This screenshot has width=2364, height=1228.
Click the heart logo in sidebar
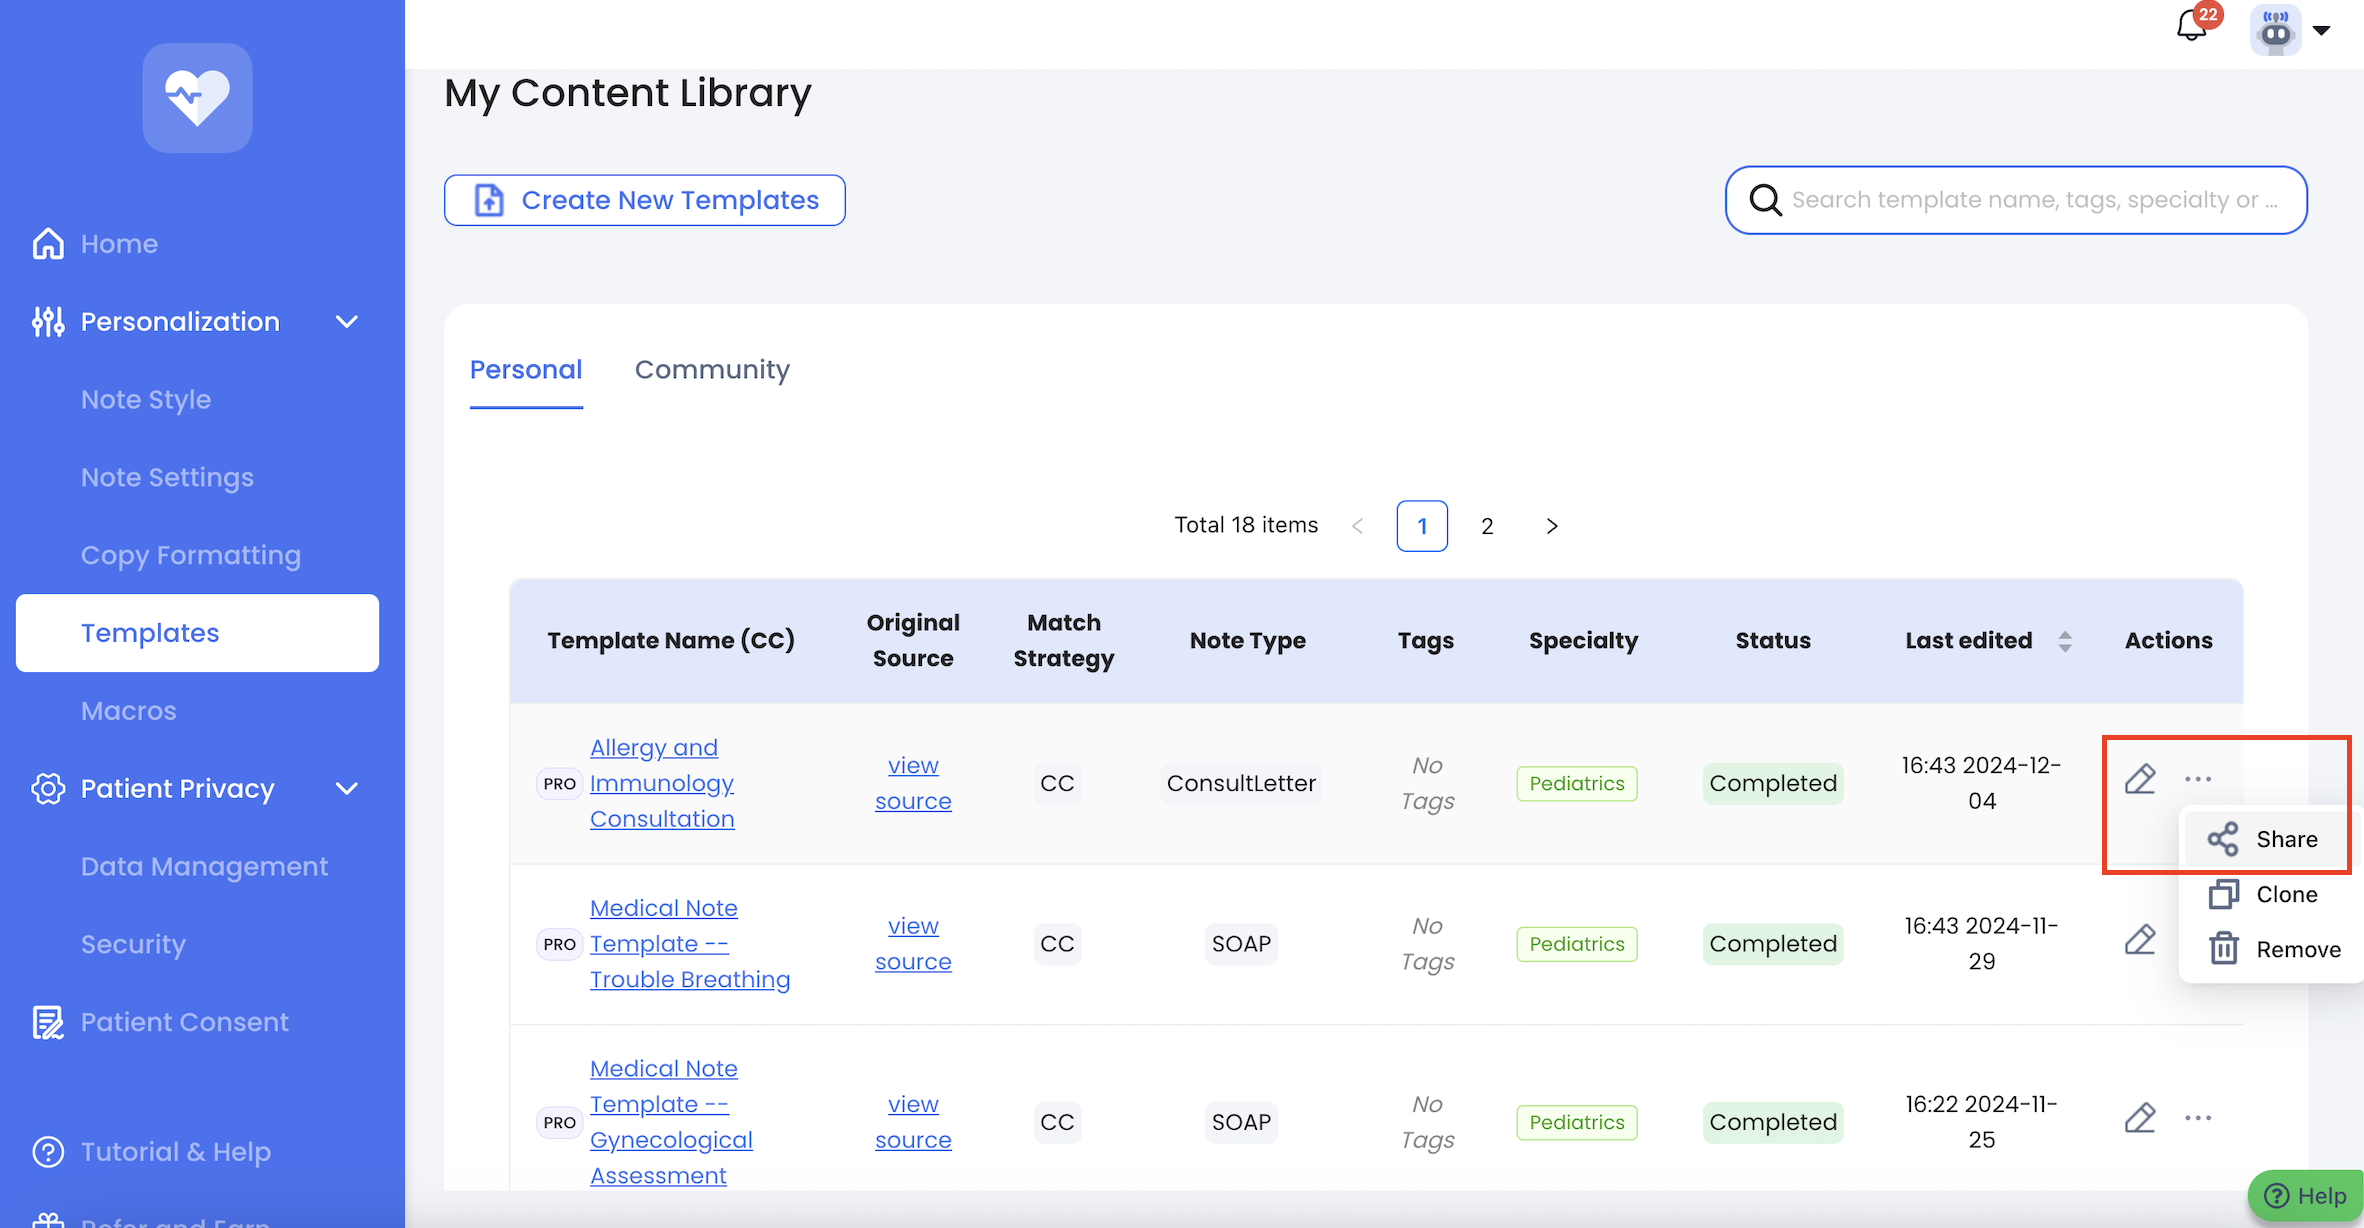[197, 98]
